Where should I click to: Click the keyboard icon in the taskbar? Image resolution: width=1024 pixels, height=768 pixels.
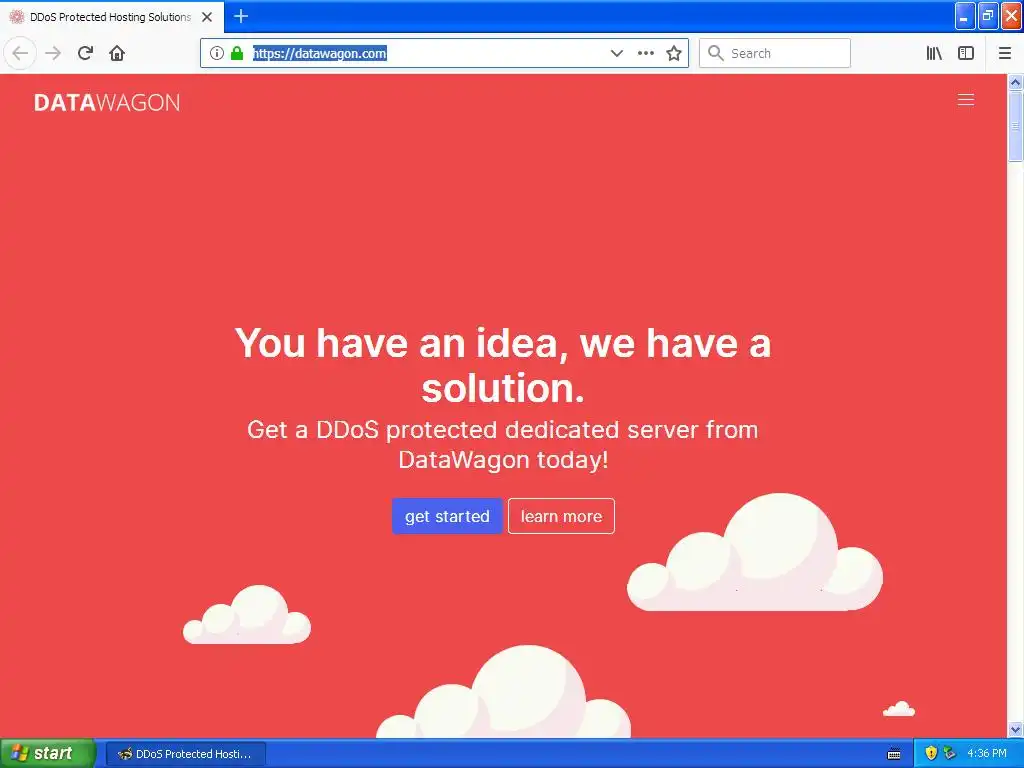894,754
